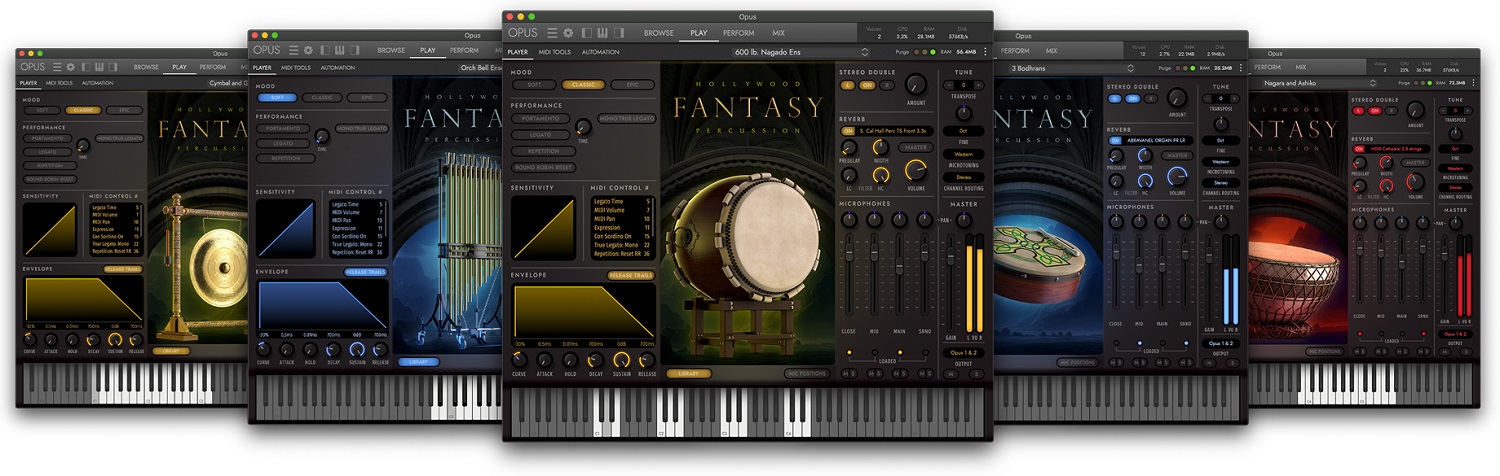This screenshot has height=476, width=1500.
Task: Toggle left sidebar layout icon in center window
Action: pos(588,33)
